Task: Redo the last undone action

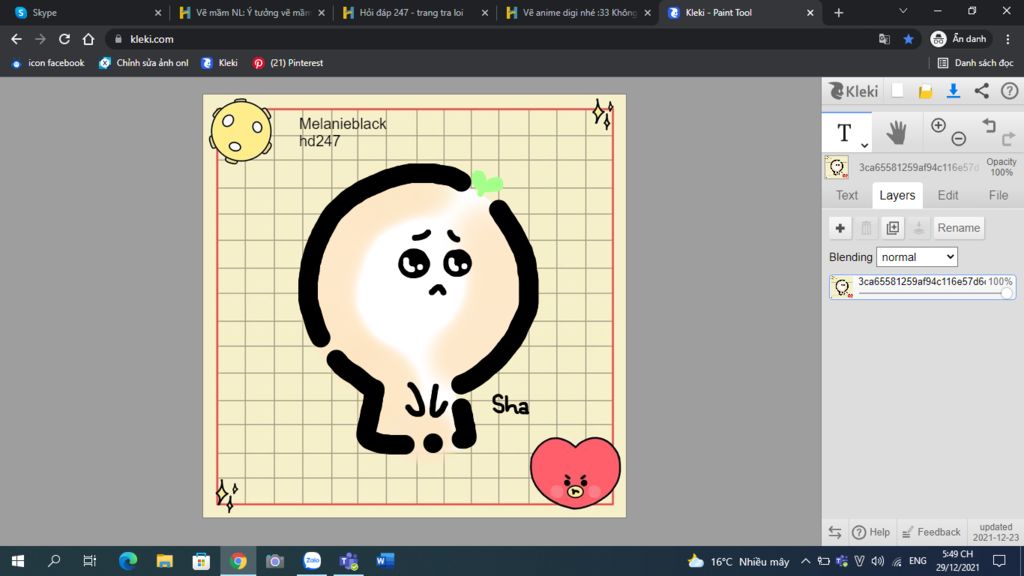Action: (x=1008, y=138)
